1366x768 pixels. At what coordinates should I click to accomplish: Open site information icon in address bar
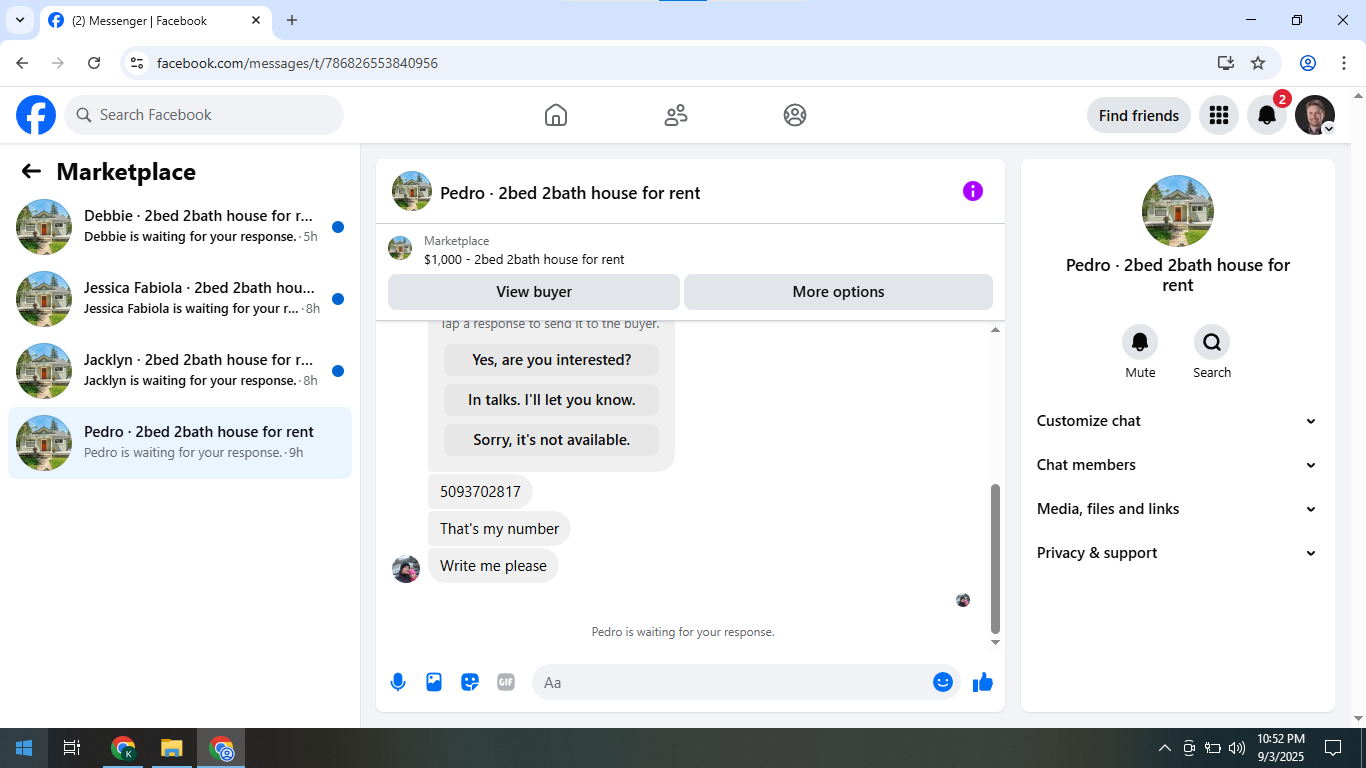pos(138,63)
